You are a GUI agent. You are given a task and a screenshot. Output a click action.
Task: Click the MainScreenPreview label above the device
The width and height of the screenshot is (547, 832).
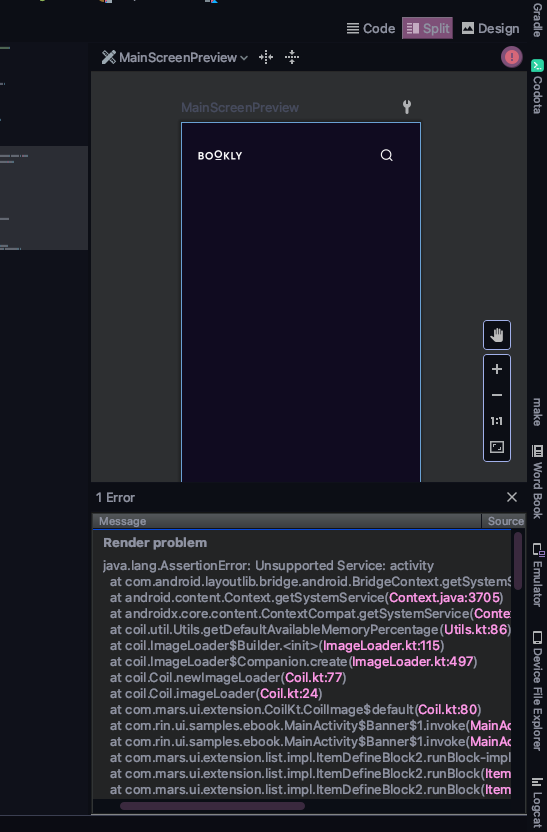240,108
